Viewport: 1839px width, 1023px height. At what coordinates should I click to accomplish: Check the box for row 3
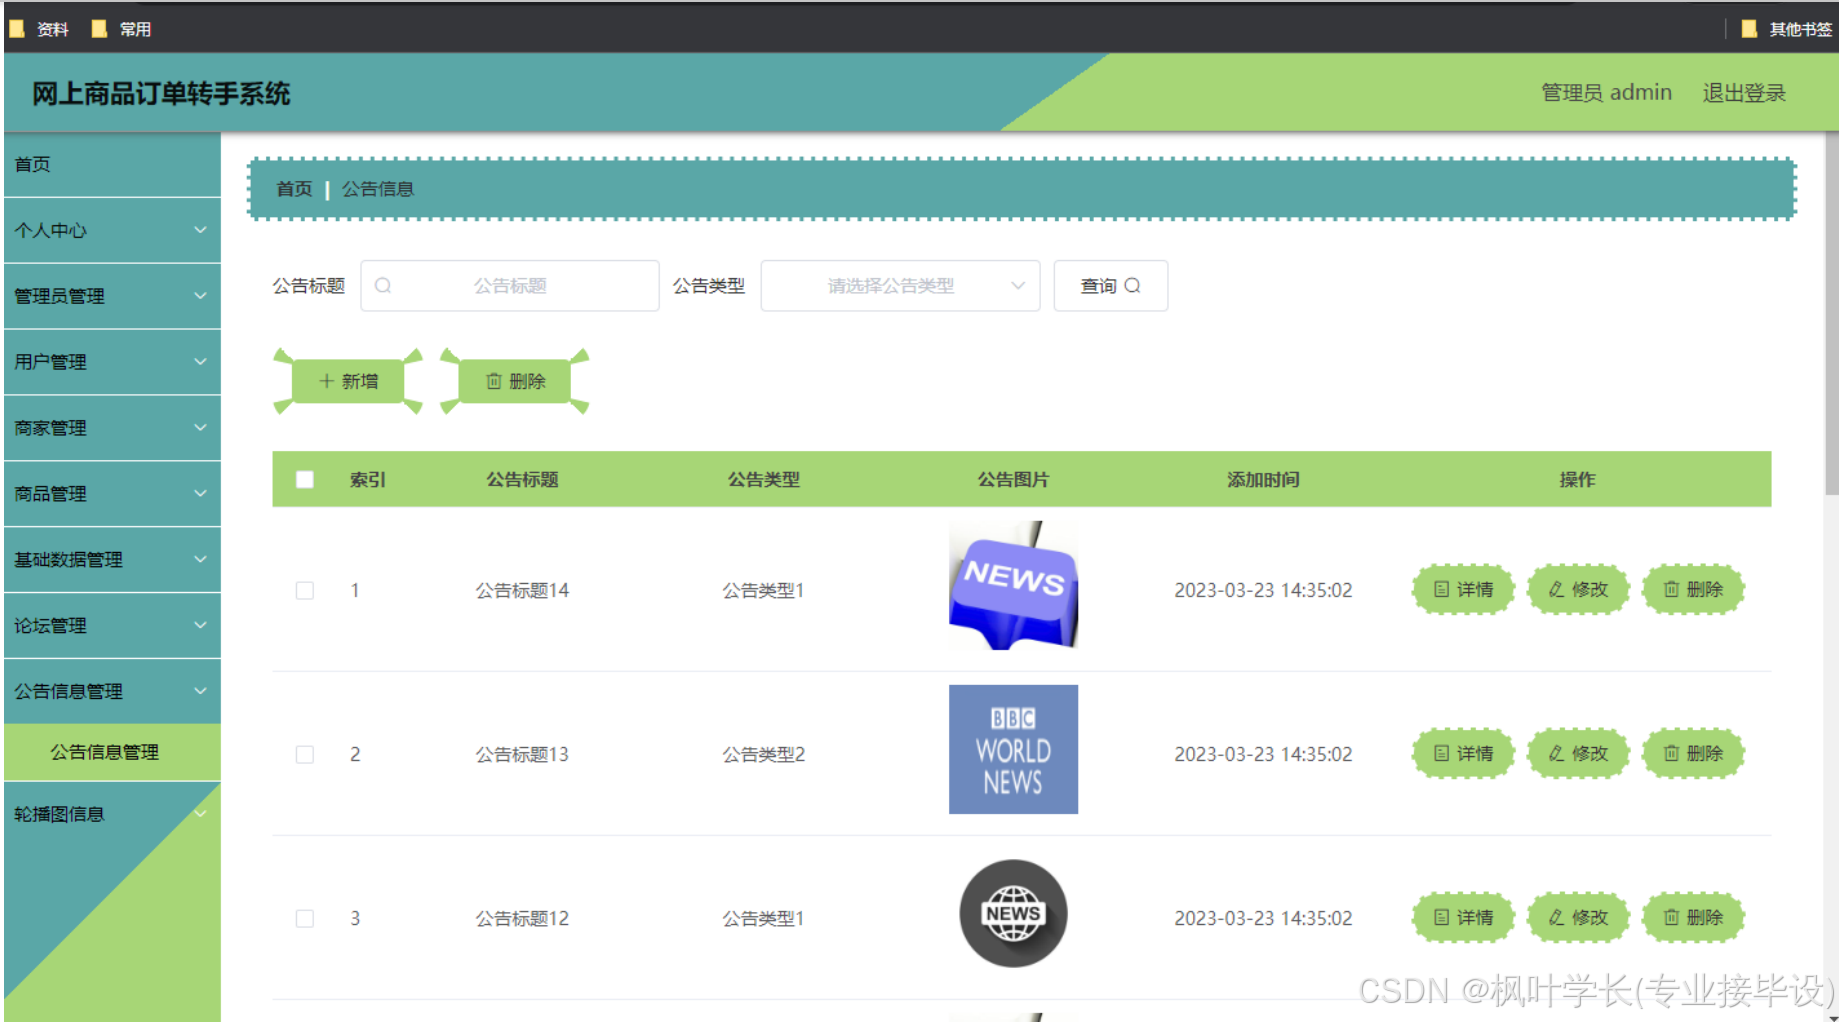coord(305,919)
